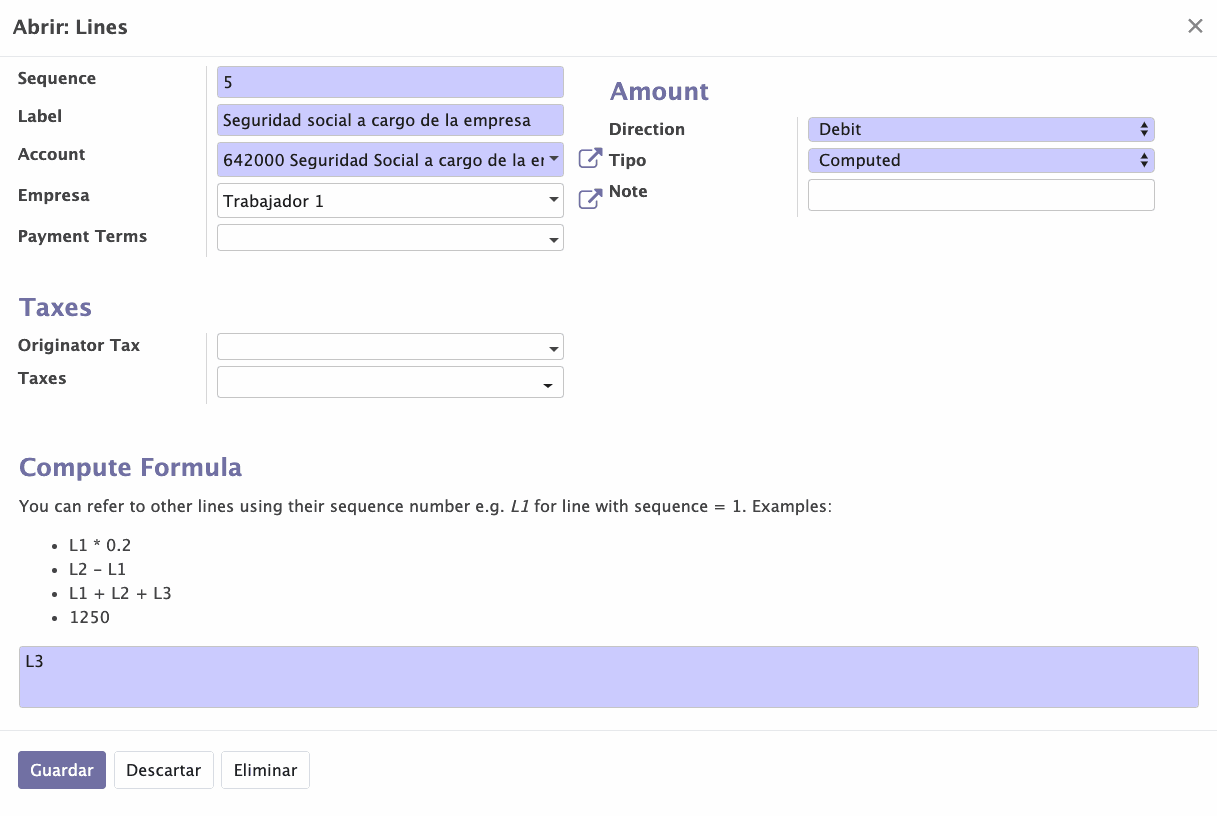Change the Direction select set to Debit
This screenshot has width=1217, height=816.
(x=981, y=129)
